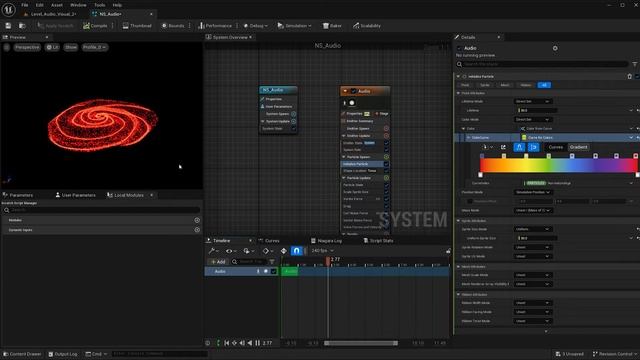Open the Perspective viewport menu
Screen dimensions: 640x360
click(27, 47)
